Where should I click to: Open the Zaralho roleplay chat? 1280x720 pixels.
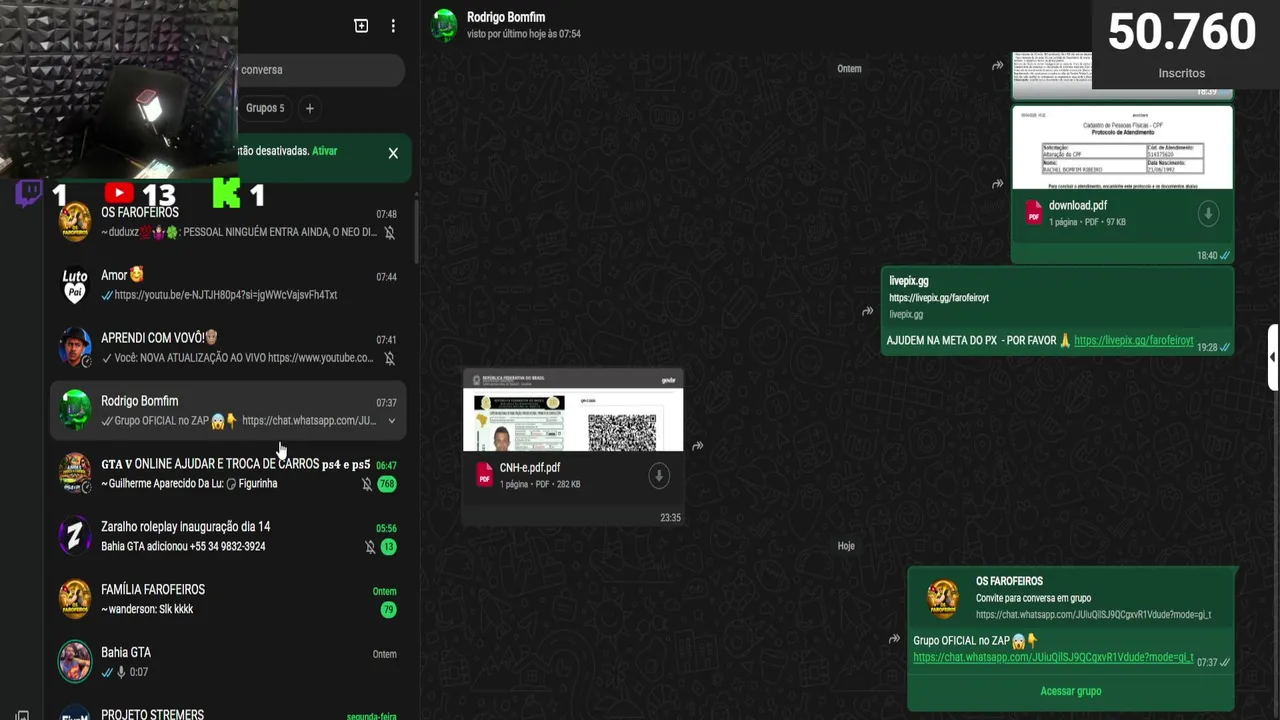point(228,537)
